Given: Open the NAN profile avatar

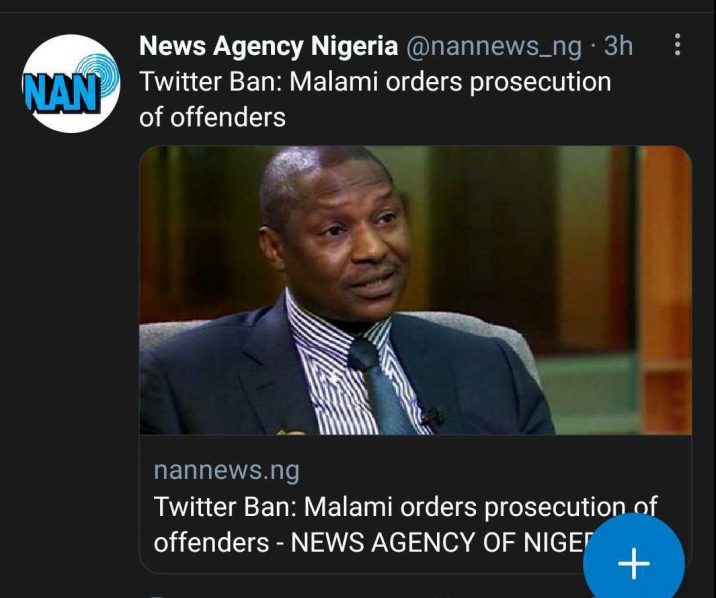Looking at the screenshot, I should 69,84.
